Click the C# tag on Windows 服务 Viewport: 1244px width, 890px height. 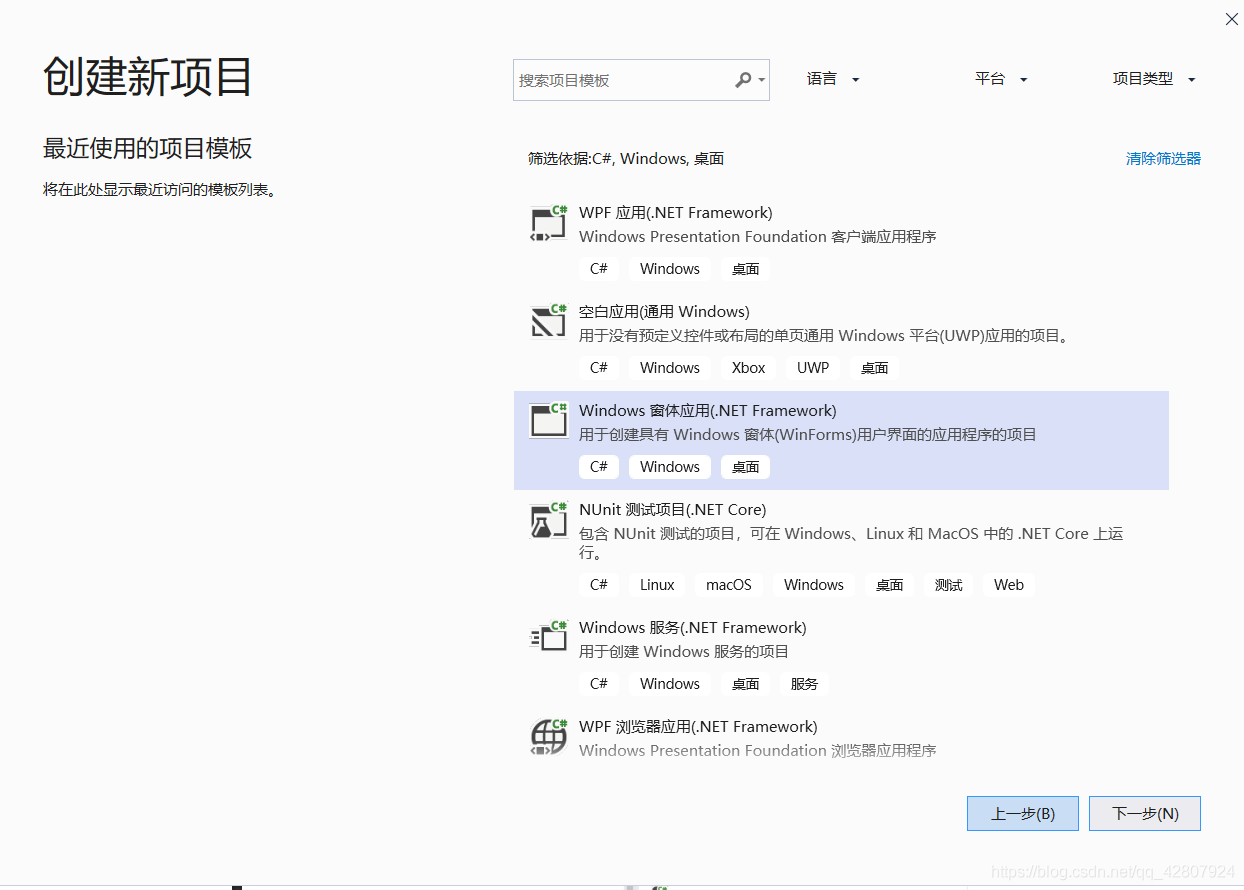pos(599,684)
